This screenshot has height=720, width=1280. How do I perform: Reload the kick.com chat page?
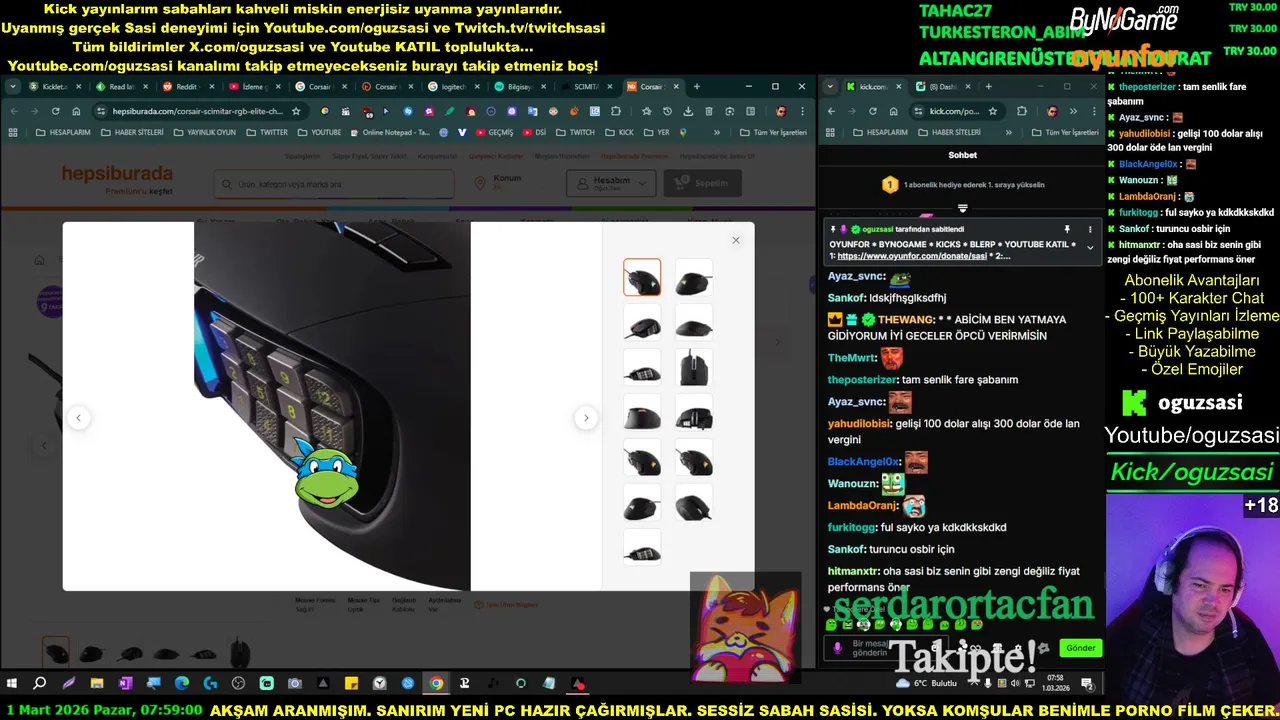pos(872,111)
